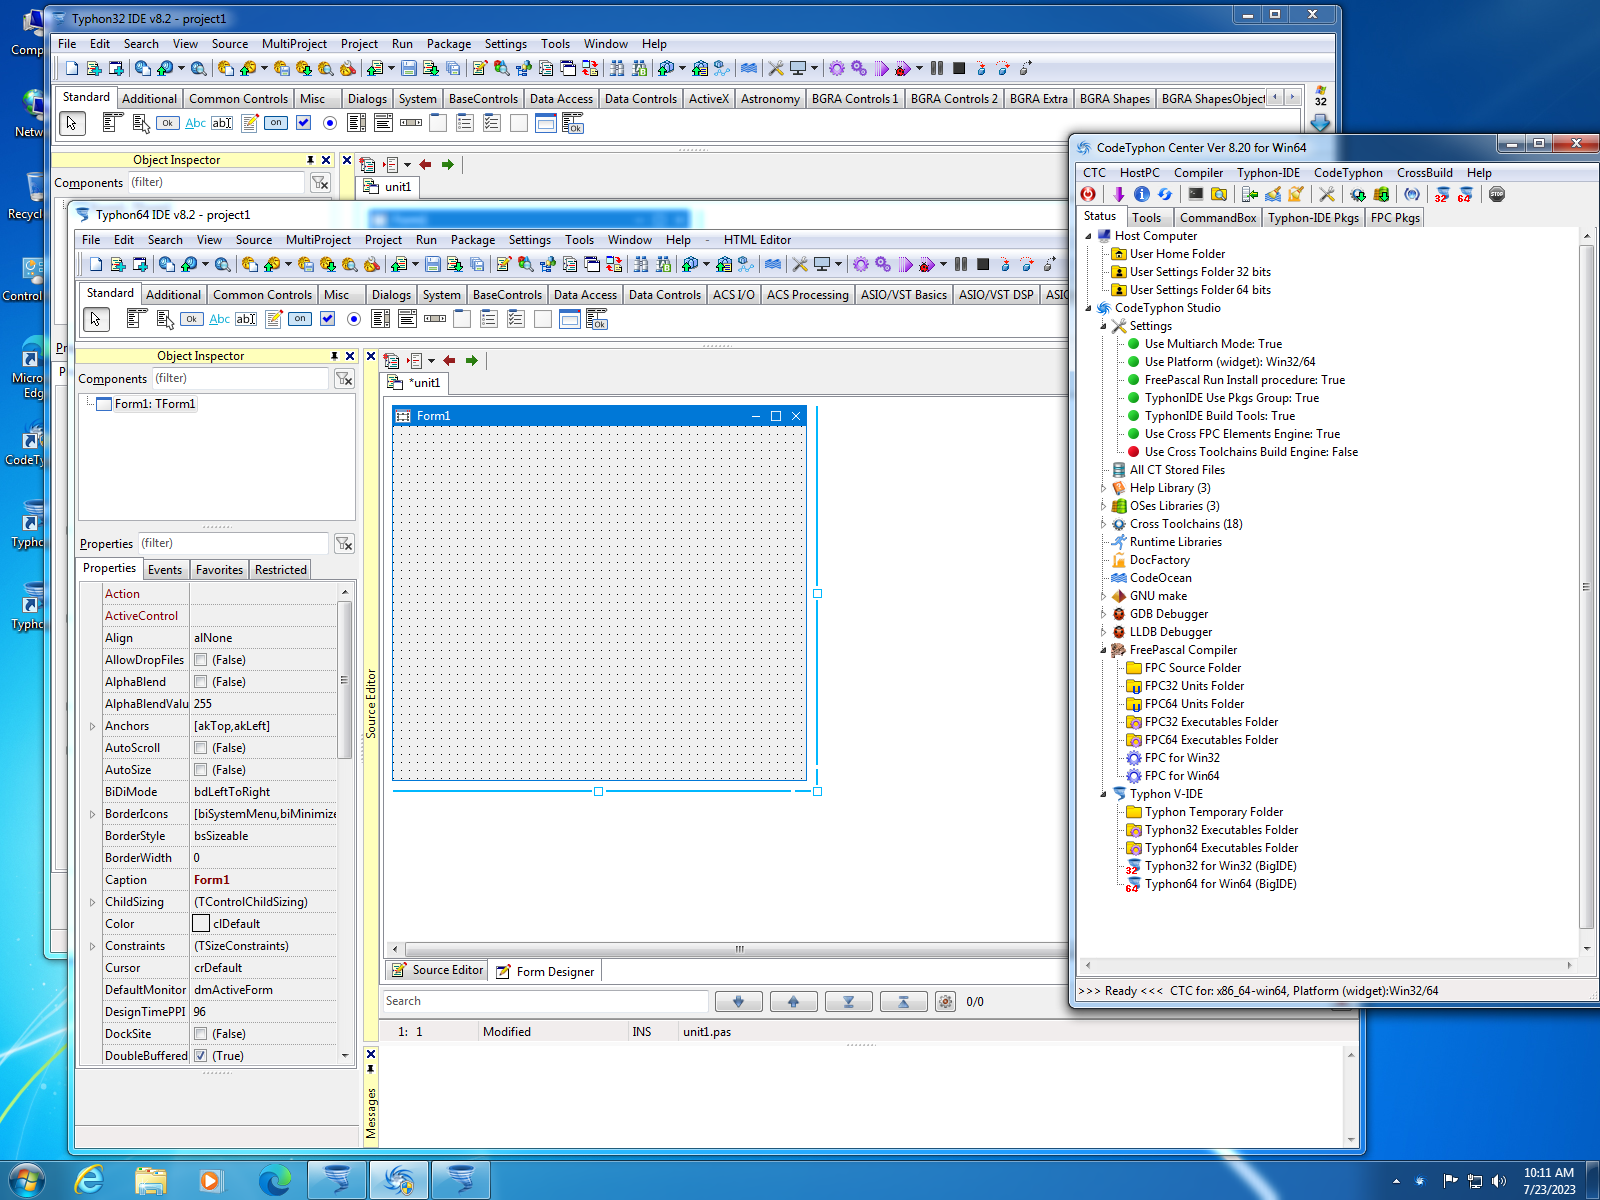Expand the Anchors property
This screenshot has width=1600, height=1200.
[93, 726]
